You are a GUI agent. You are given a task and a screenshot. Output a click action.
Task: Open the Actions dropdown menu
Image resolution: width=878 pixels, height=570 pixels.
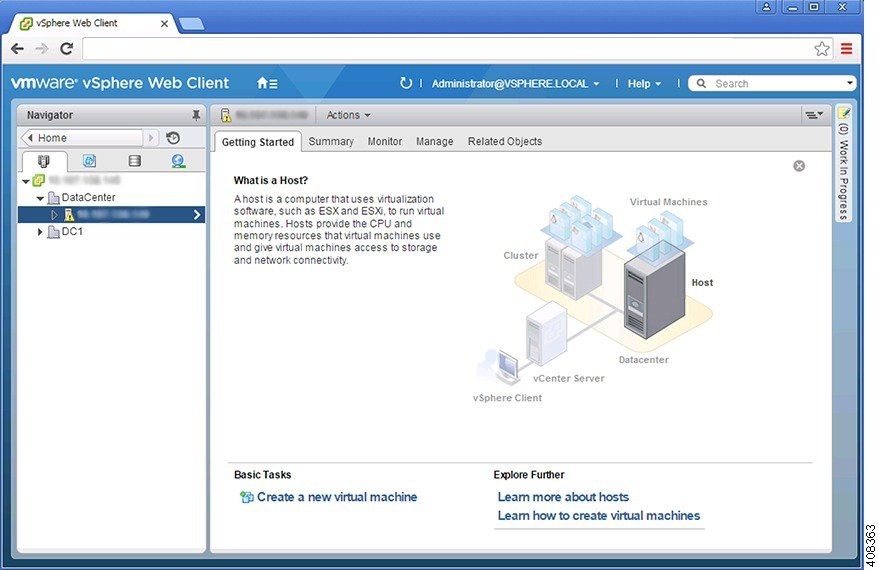[348, 115]
